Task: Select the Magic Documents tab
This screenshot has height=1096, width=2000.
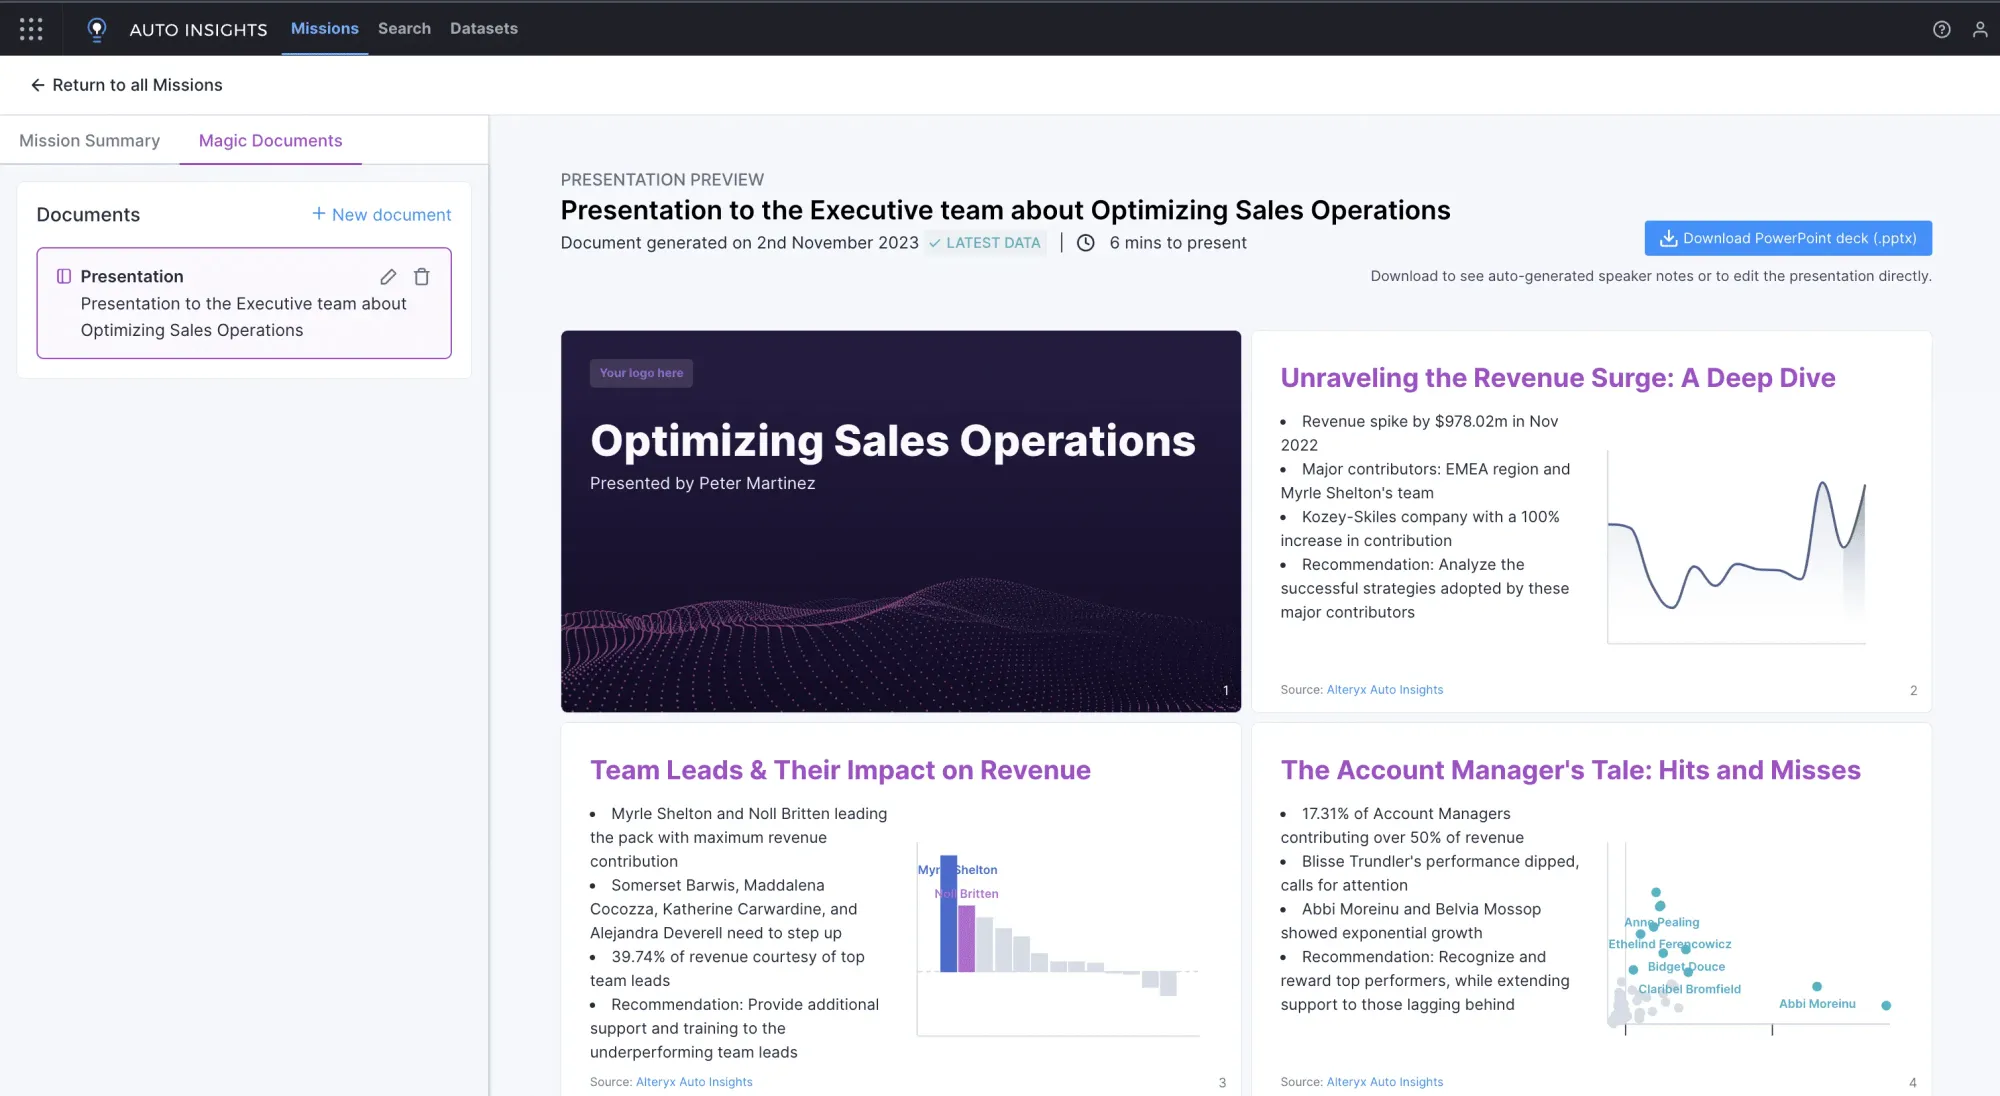Action: [x=270, y=141]
